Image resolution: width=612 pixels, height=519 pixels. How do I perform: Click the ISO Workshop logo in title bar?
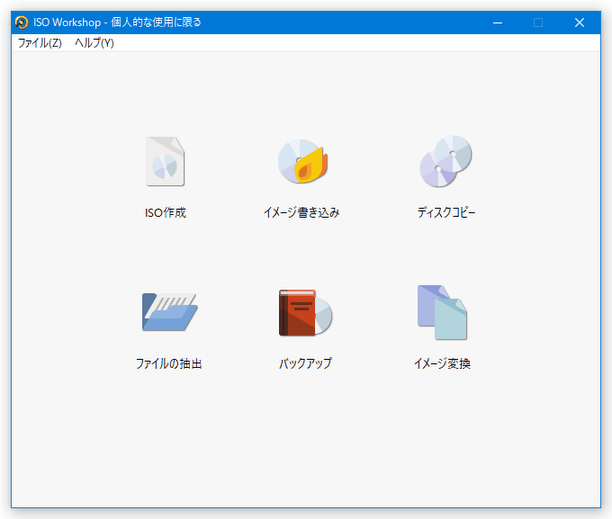[22, 22]
